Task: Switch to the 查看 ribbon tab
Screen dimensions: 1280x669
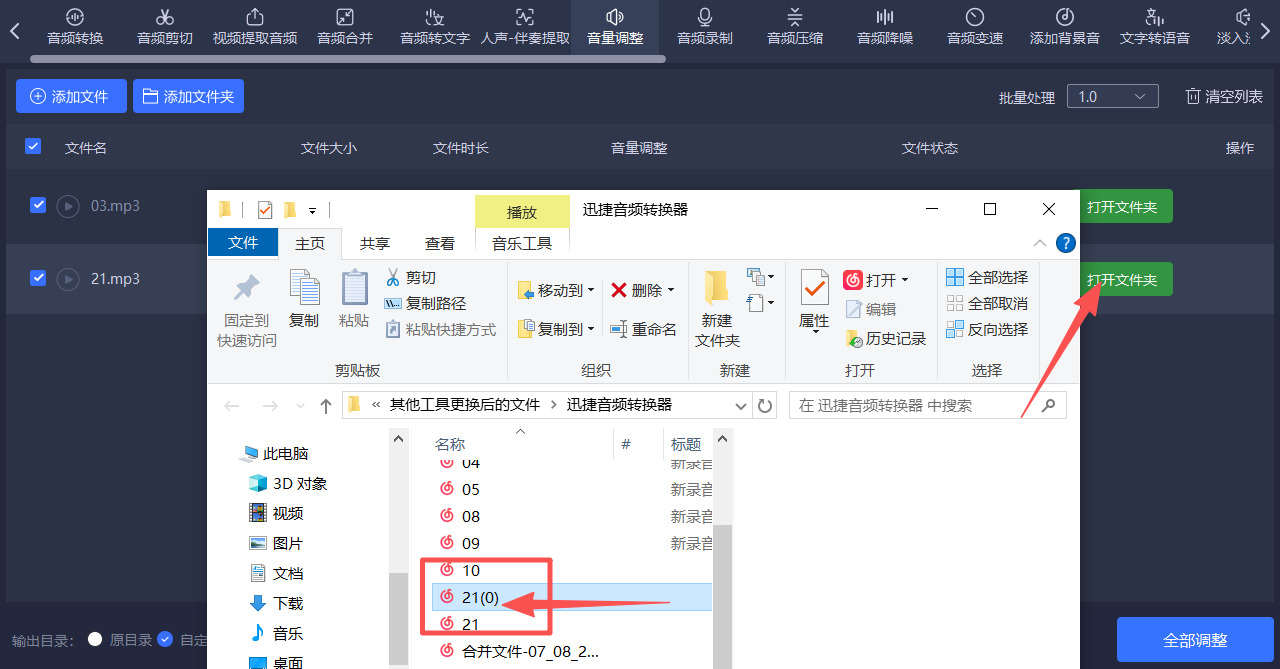Action: tap(440, 243)
